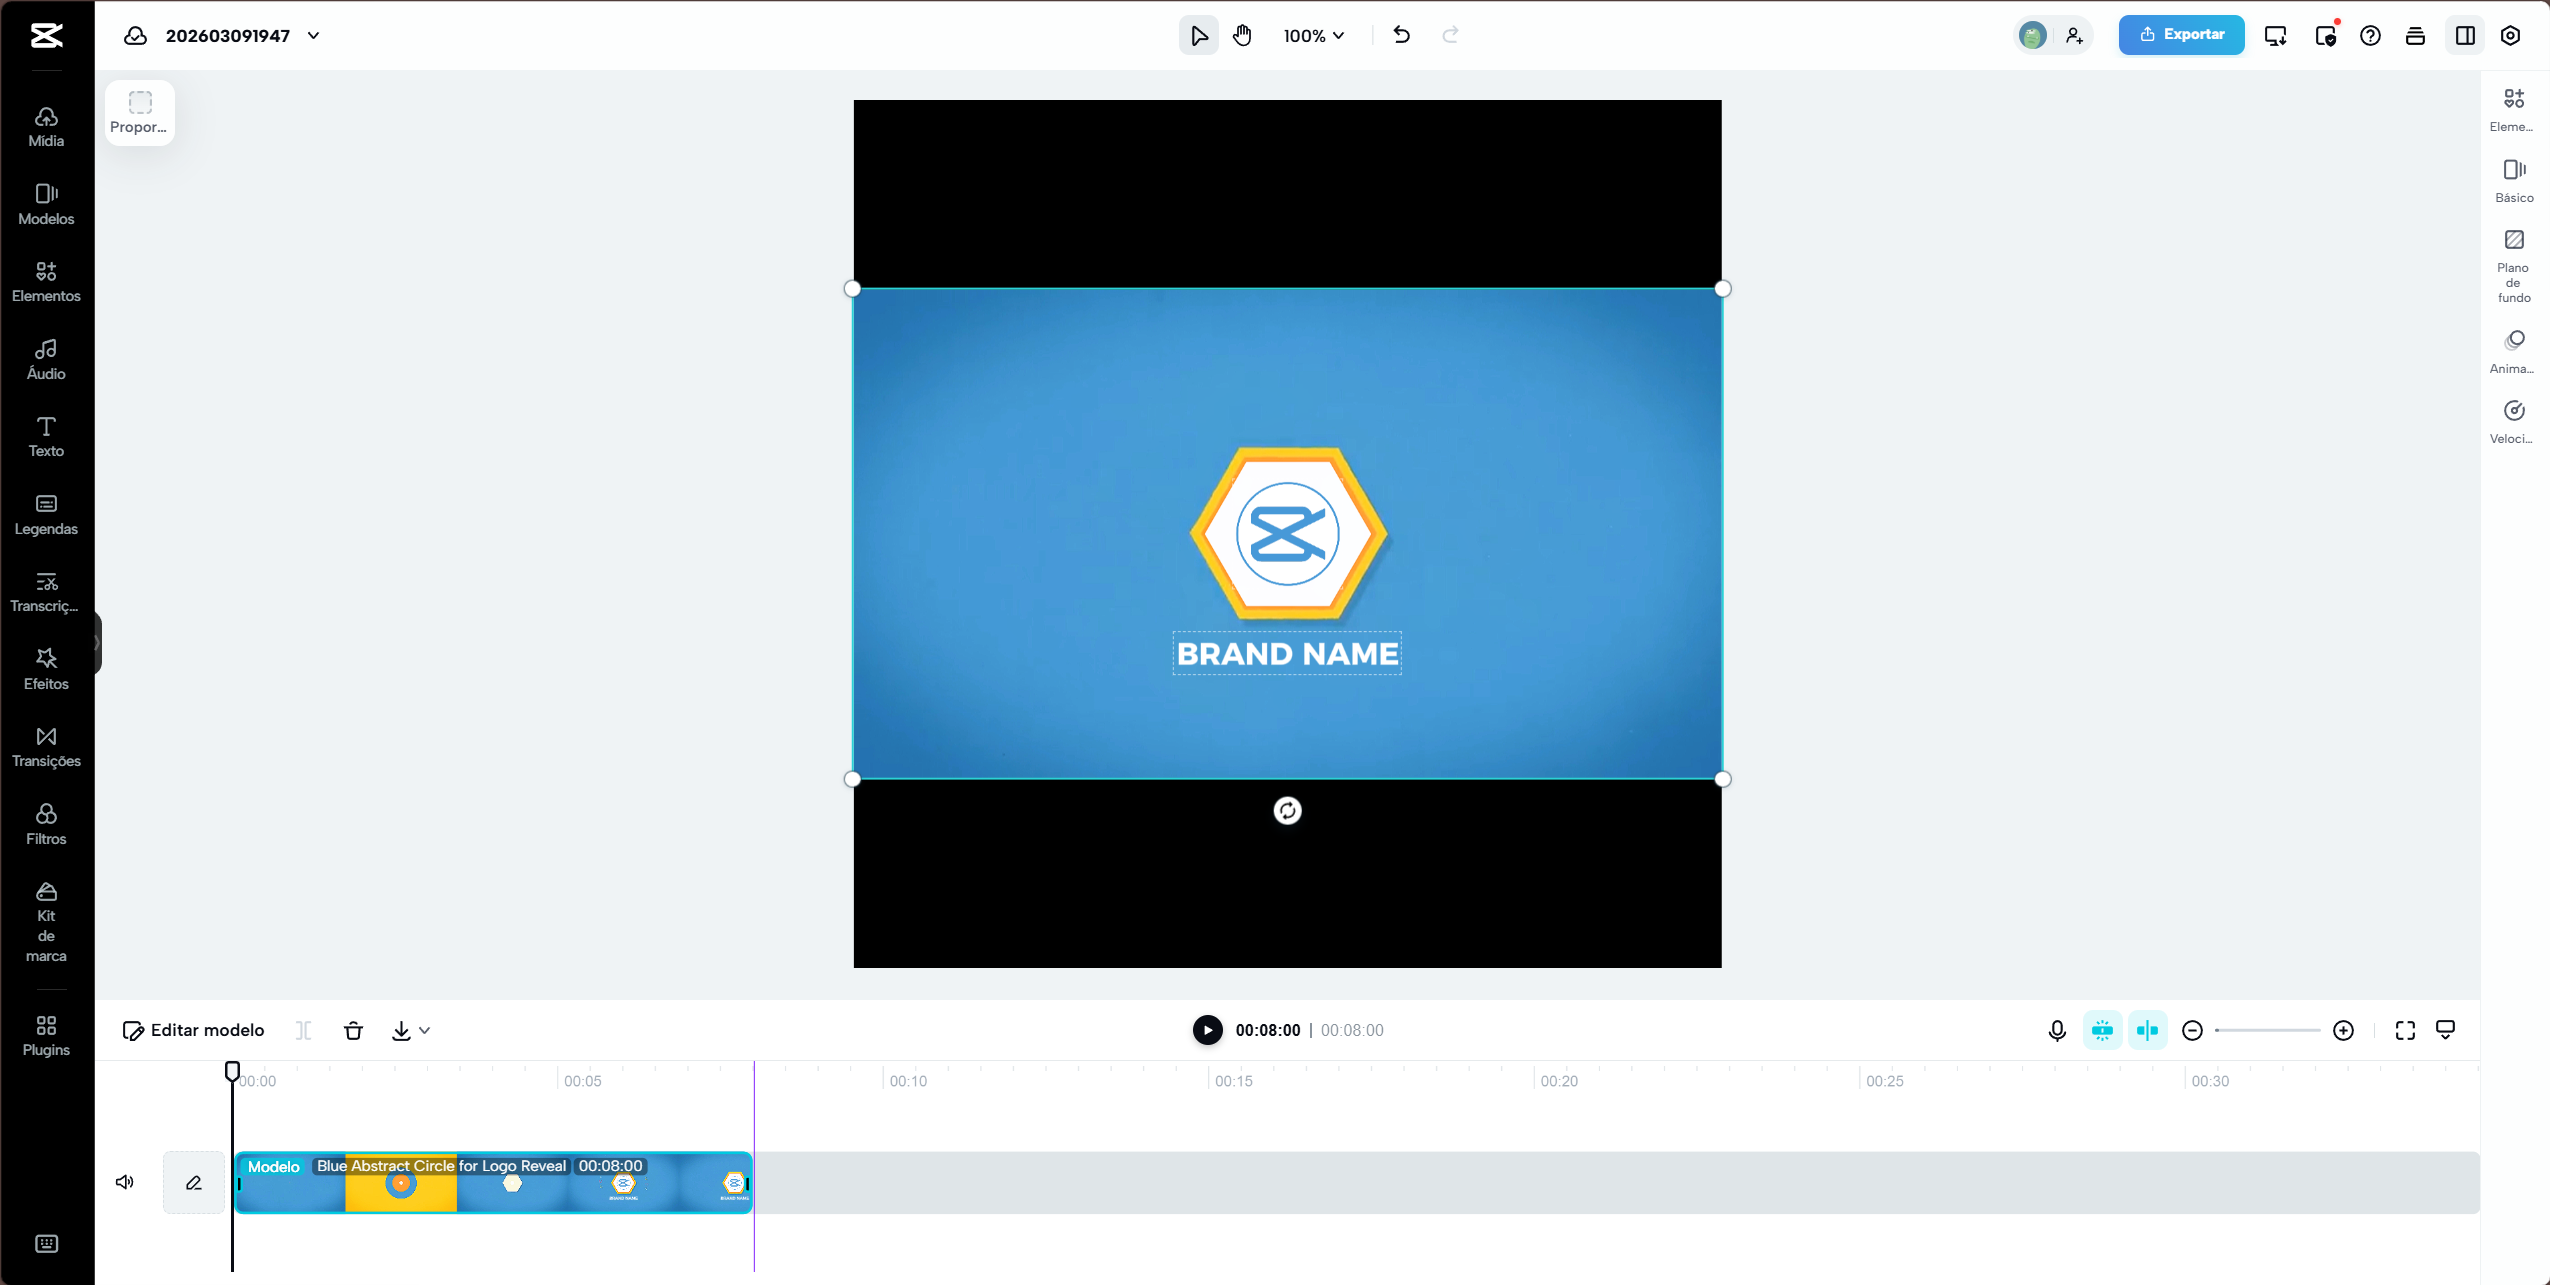Open the download options dropdown arrow

424,1030
